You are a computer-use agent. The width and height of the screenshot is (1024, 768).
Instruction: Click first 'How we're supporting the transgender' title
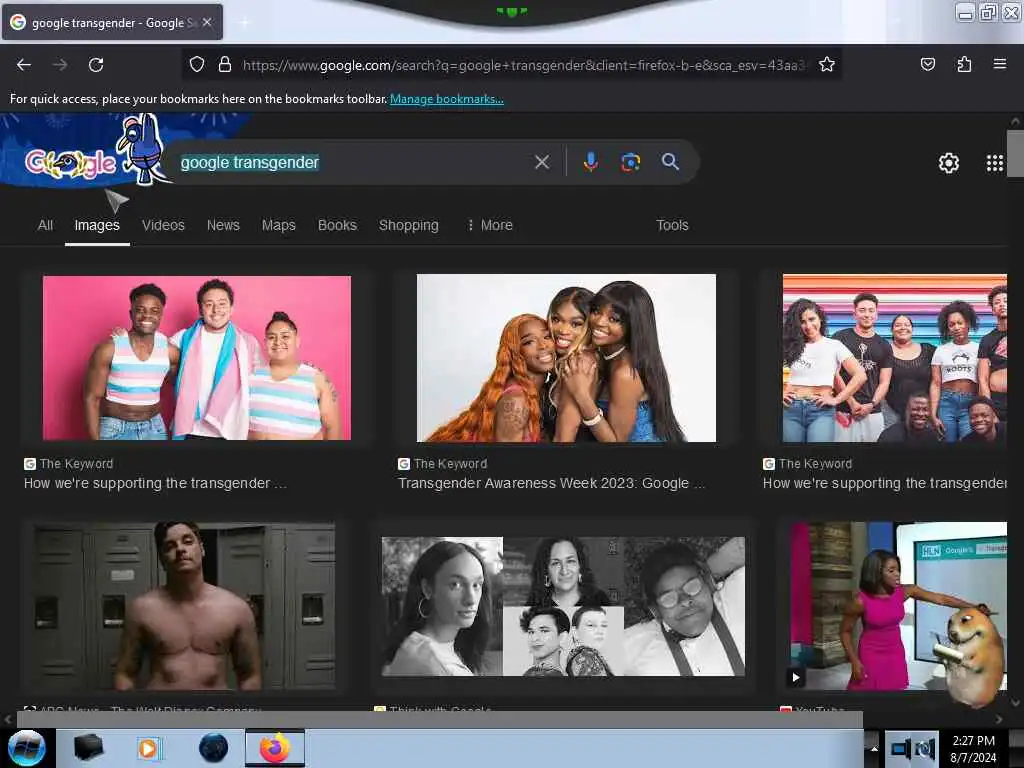(155, 483)
